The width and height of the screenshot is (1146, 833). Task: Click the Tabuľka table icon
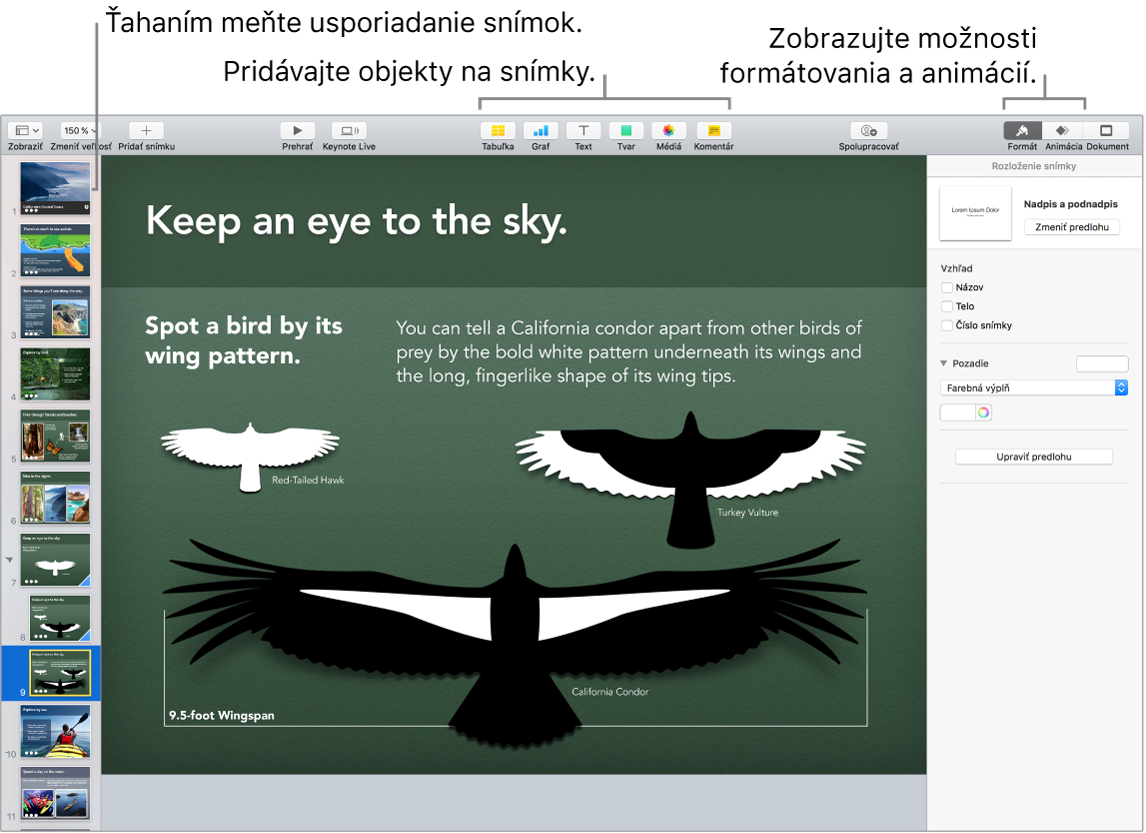tap(498, 131)
